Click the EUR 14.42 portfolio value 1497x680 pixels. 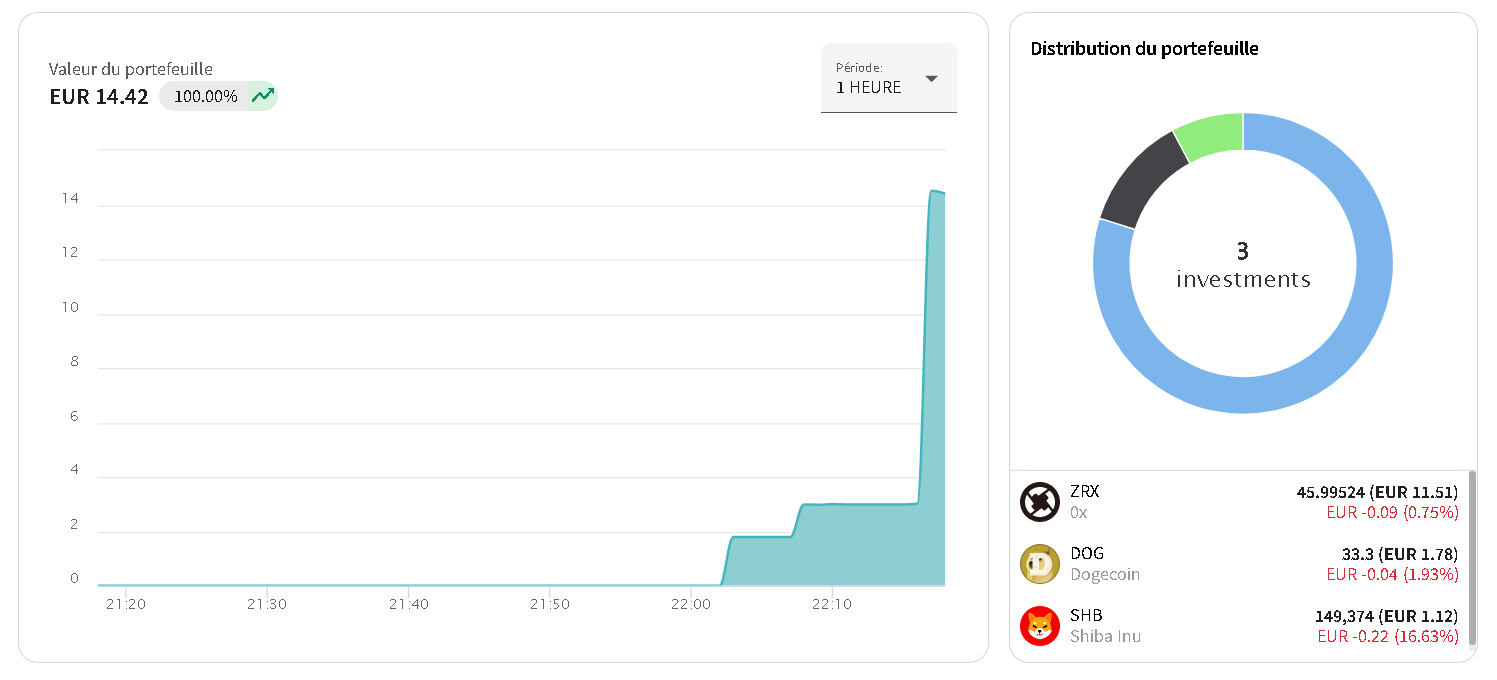click(x=99, y=96)
